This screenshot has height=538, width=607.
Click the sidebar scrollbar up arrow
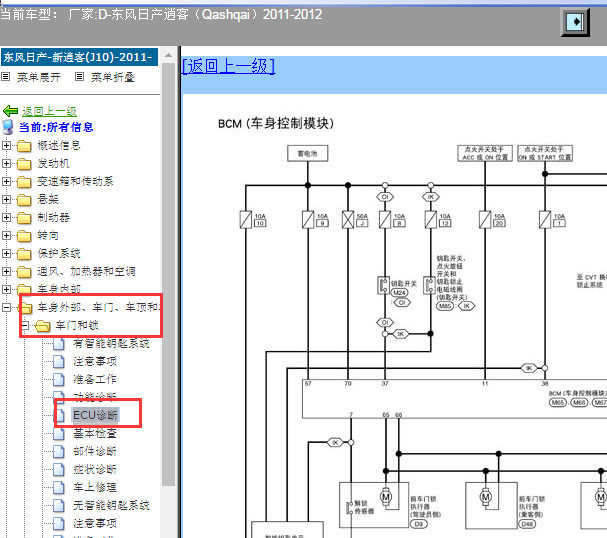168,55
